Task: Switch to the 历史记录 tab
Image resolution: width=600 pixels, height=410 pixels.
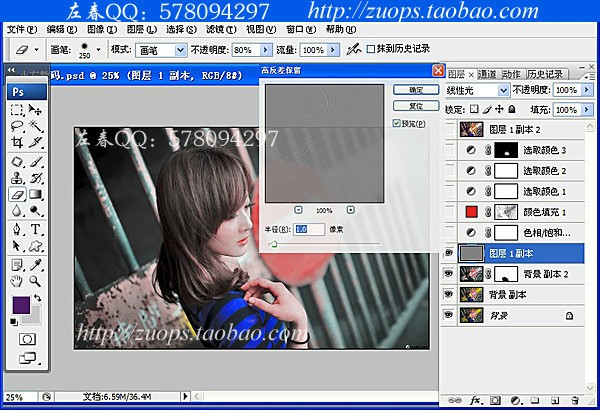Action: click(545, 74)
